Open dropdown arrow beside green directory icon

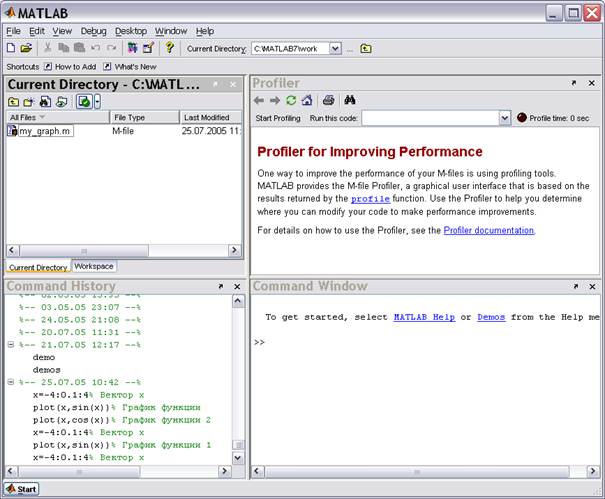pyautogui.click(x=97, y=102)
